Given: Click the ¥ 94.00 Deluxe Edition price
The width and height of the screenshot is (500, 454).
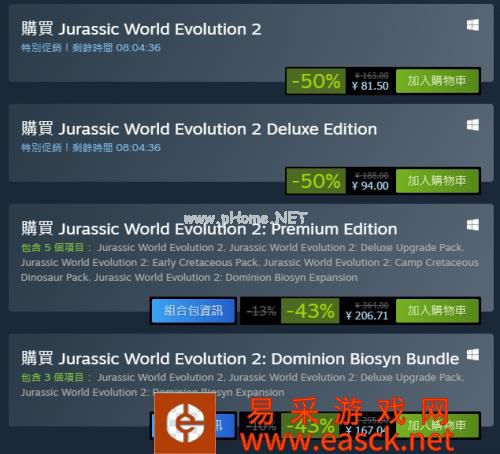Looking at the screenshot, I should [x=370, y=186].
